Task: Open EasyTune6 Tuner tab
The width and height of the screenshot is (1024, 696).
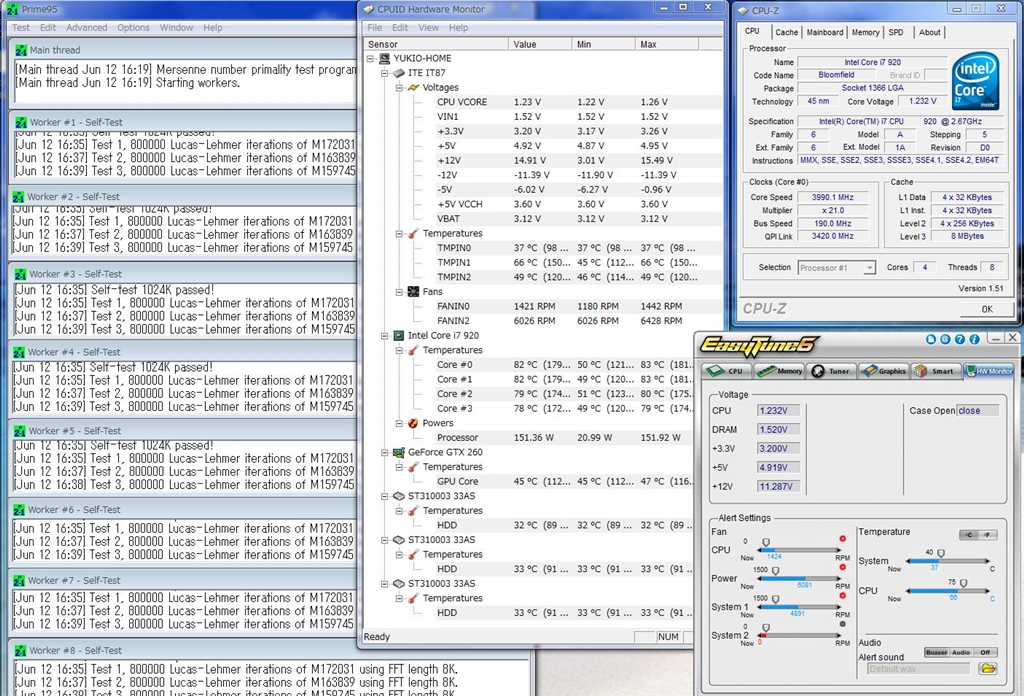Action: [831, 371]
